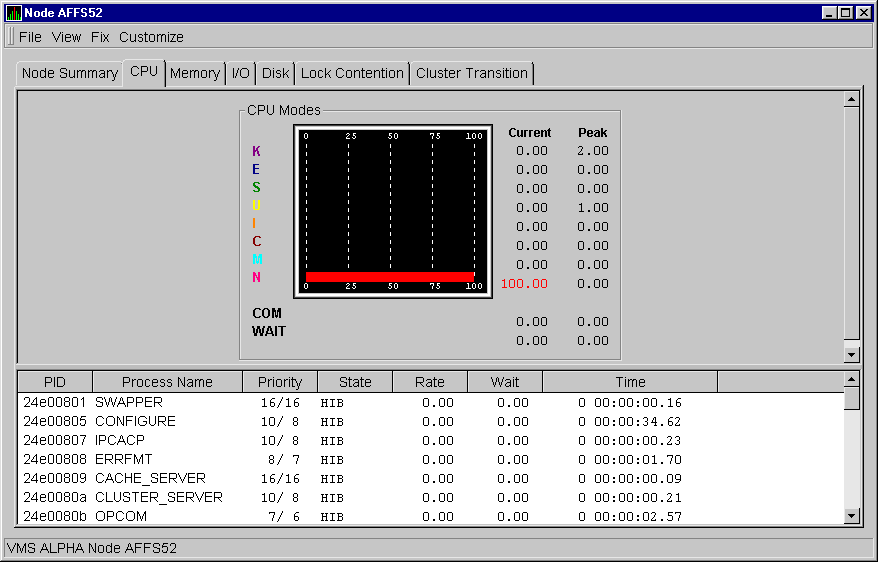Image resolution: width=878 pixels, height=562 pixels.
Task: Open the Fix menu
Action: 100,37
